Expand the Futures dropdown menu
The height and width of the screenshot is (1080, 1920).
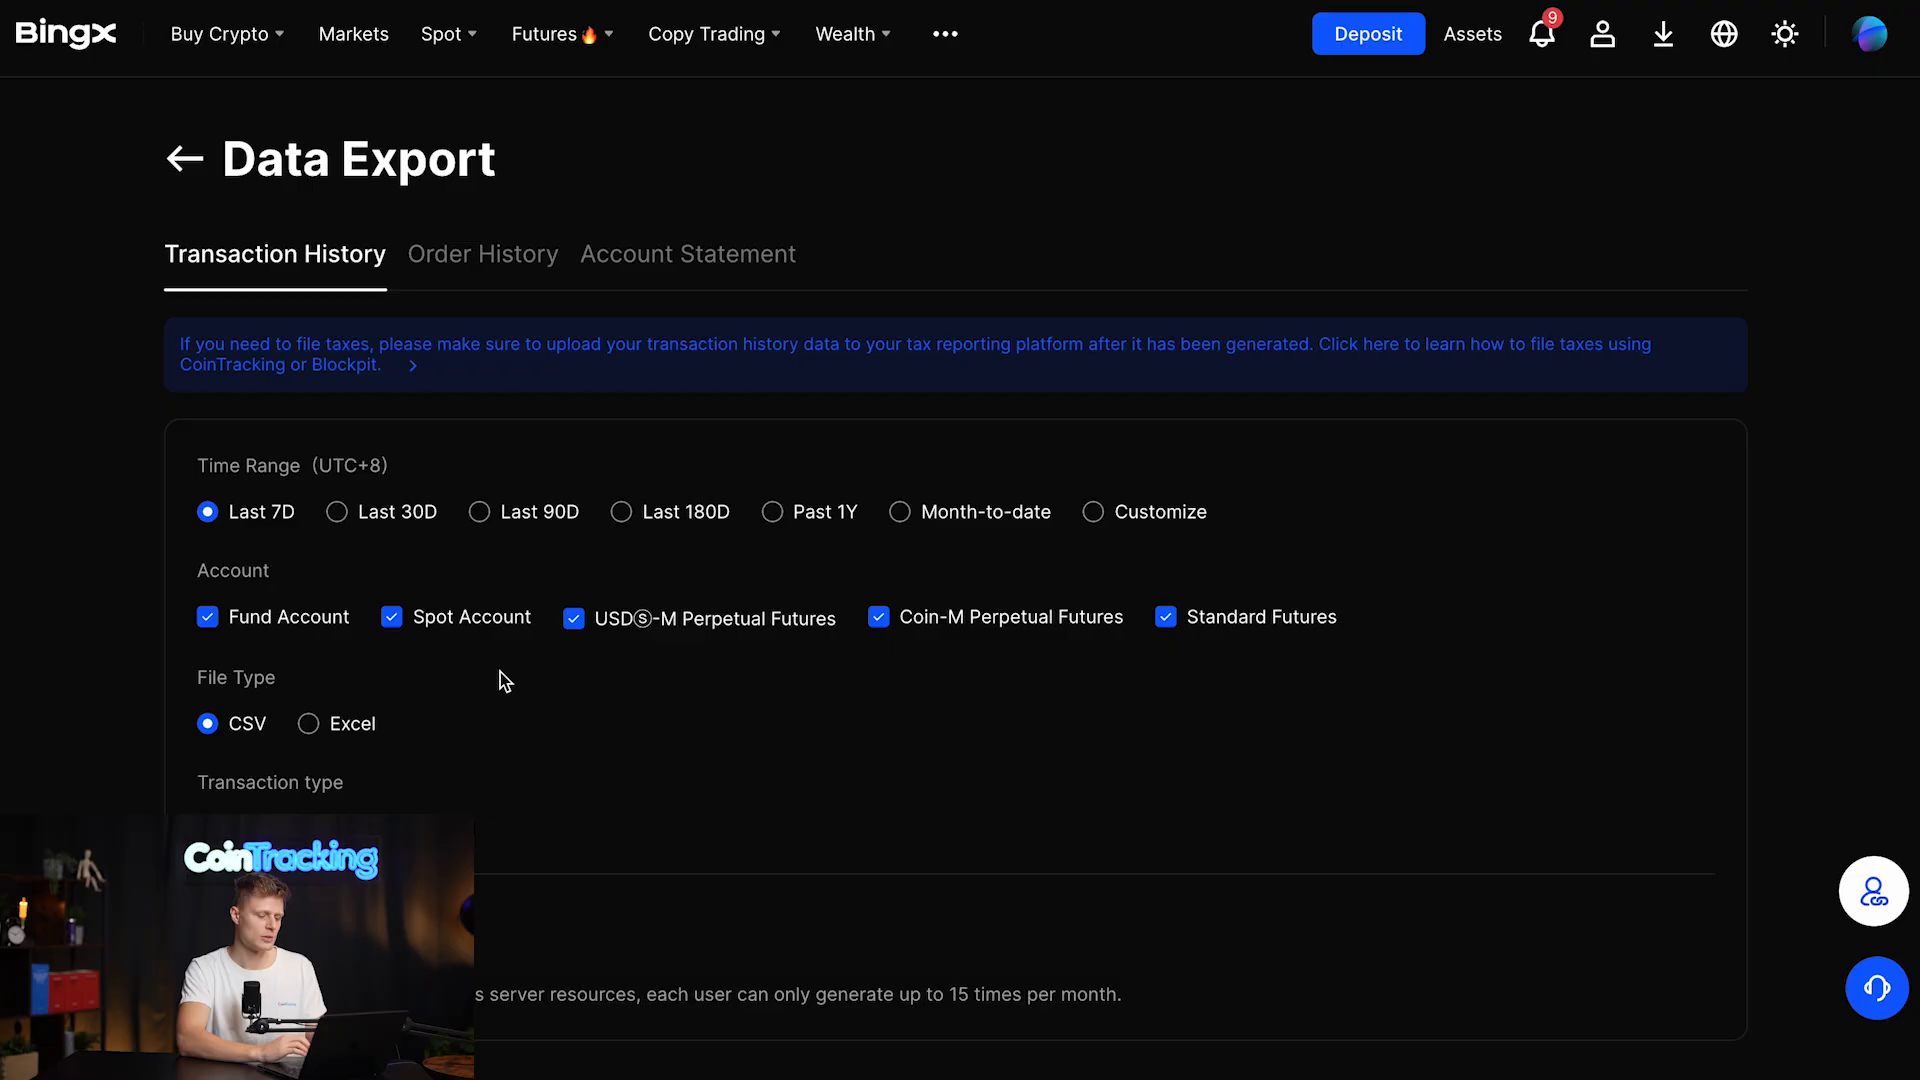tap(562, 34)
